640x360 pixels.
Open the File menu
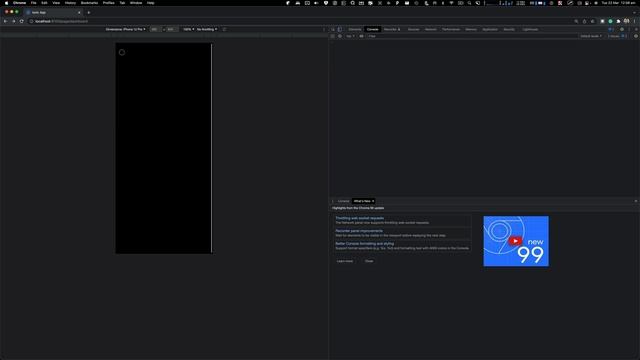click(33, 3)
